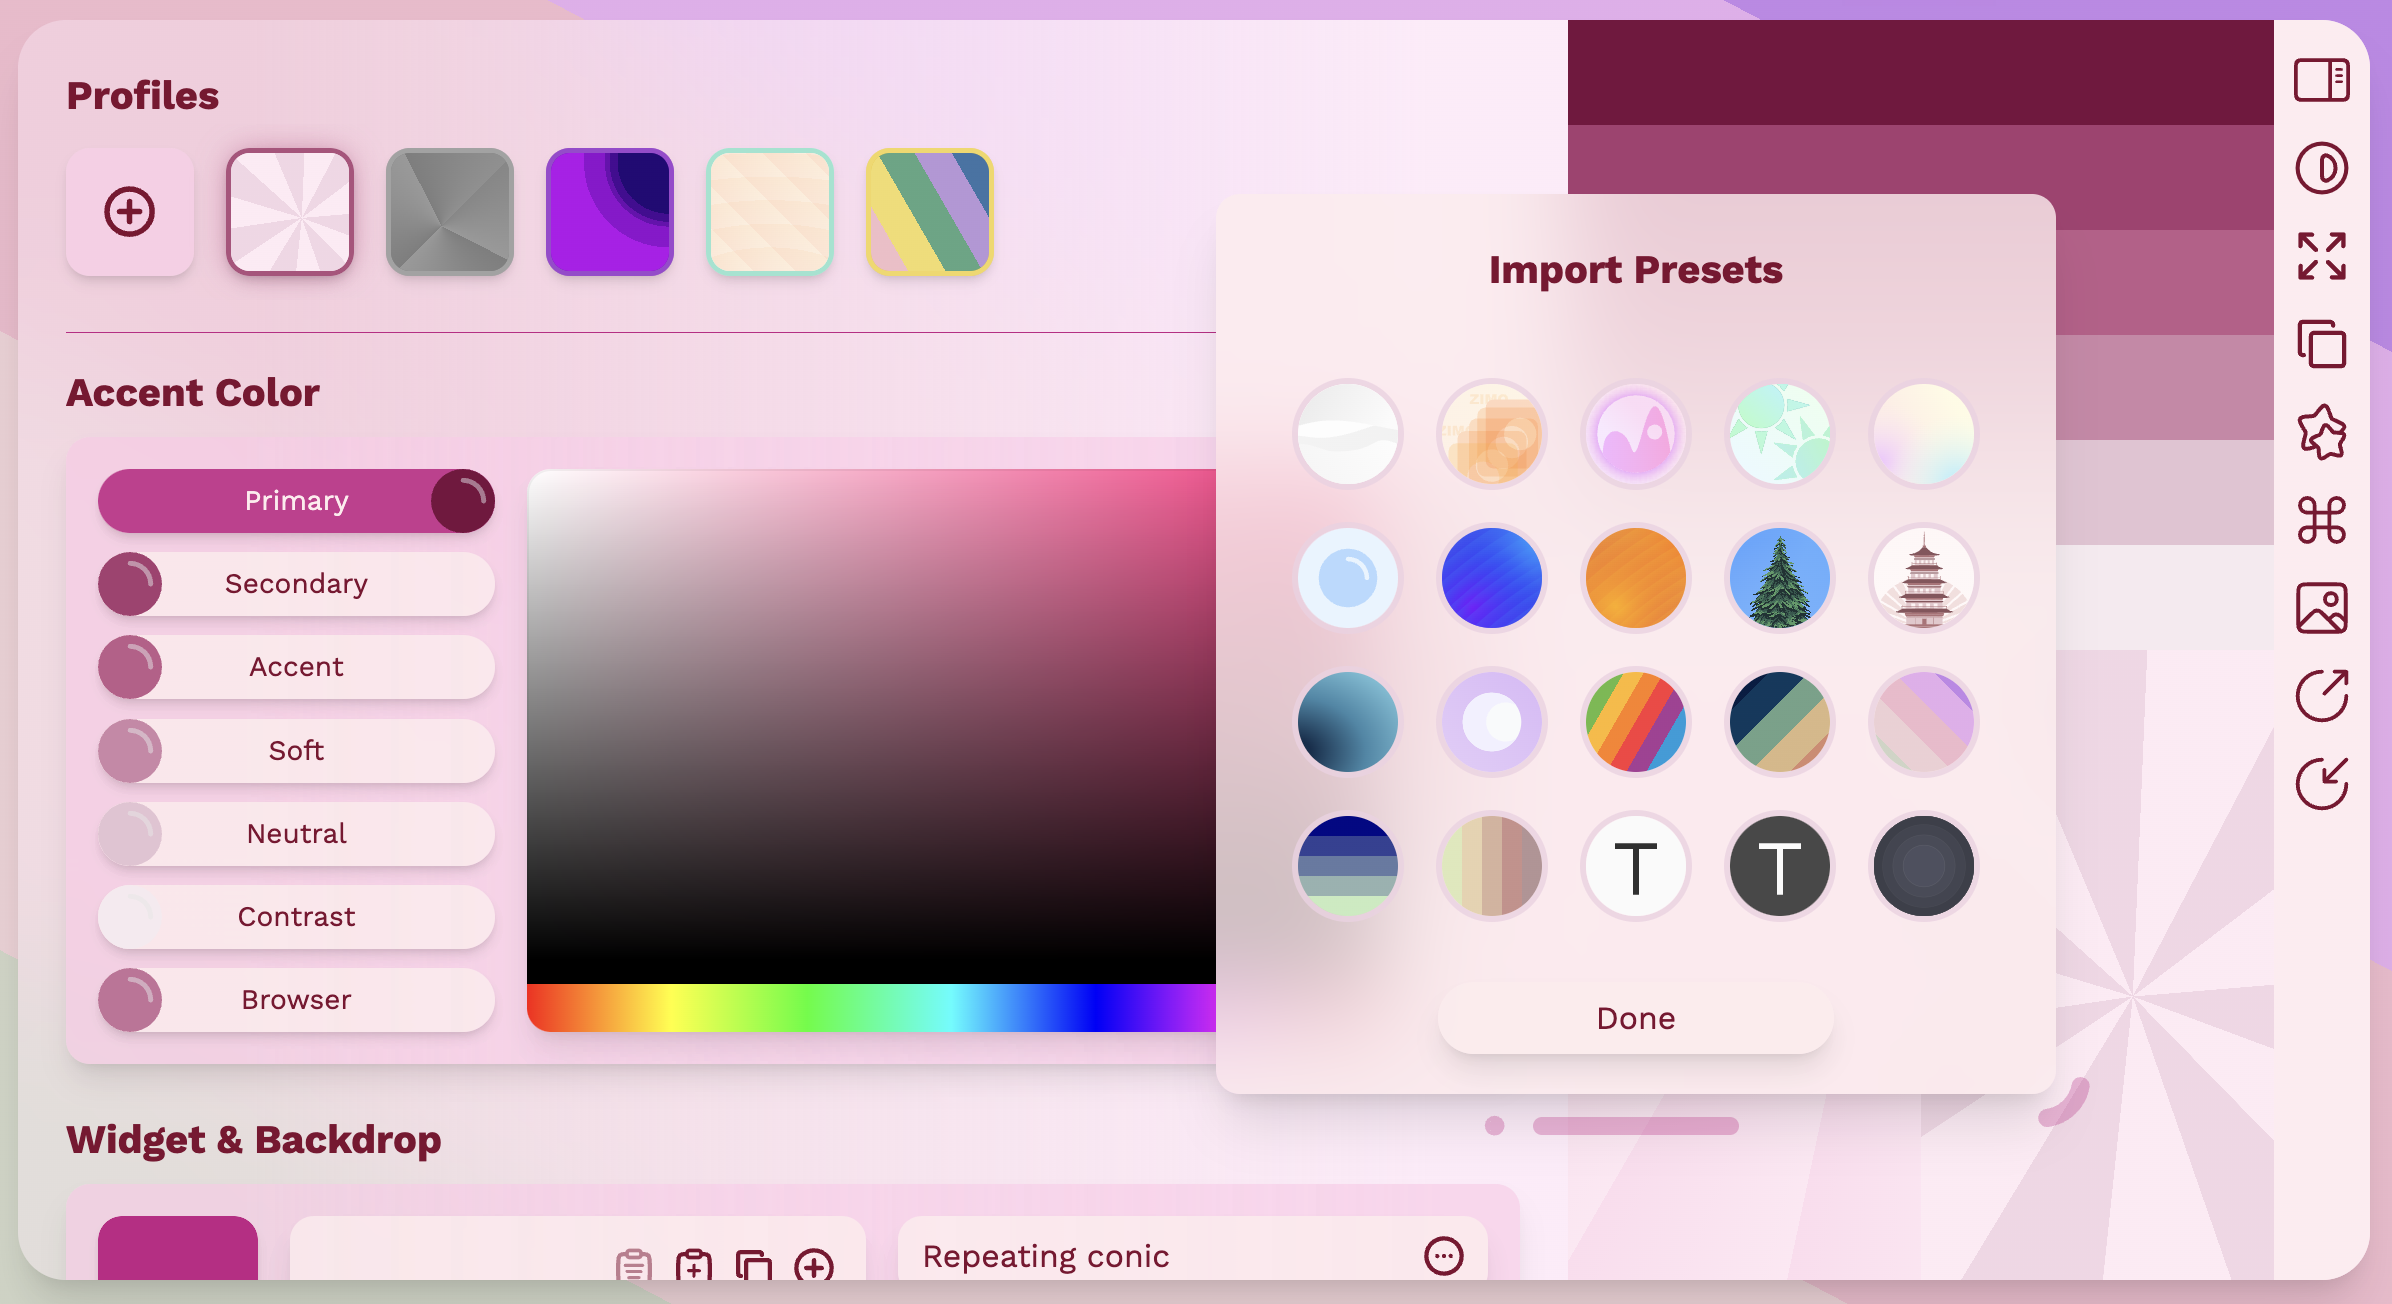Select the Neutral color option

296,834
